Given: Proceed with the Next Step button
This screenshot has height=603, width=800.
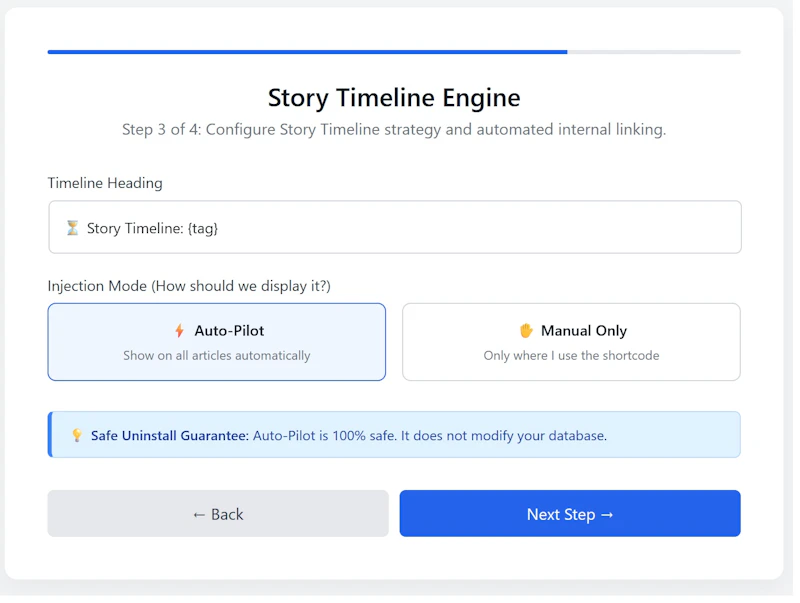Looking at the screenshot, I should (x=570, y=513).
